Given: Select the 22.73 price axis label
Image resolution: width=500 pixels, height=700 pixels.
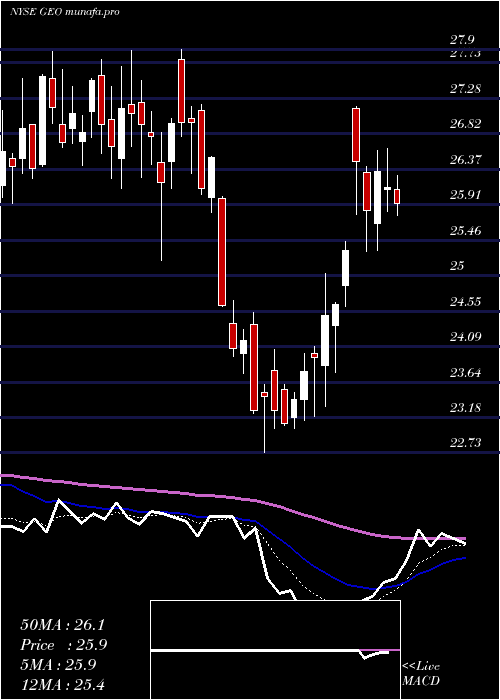Looking at the screenshot, I should tap(465, 442).
